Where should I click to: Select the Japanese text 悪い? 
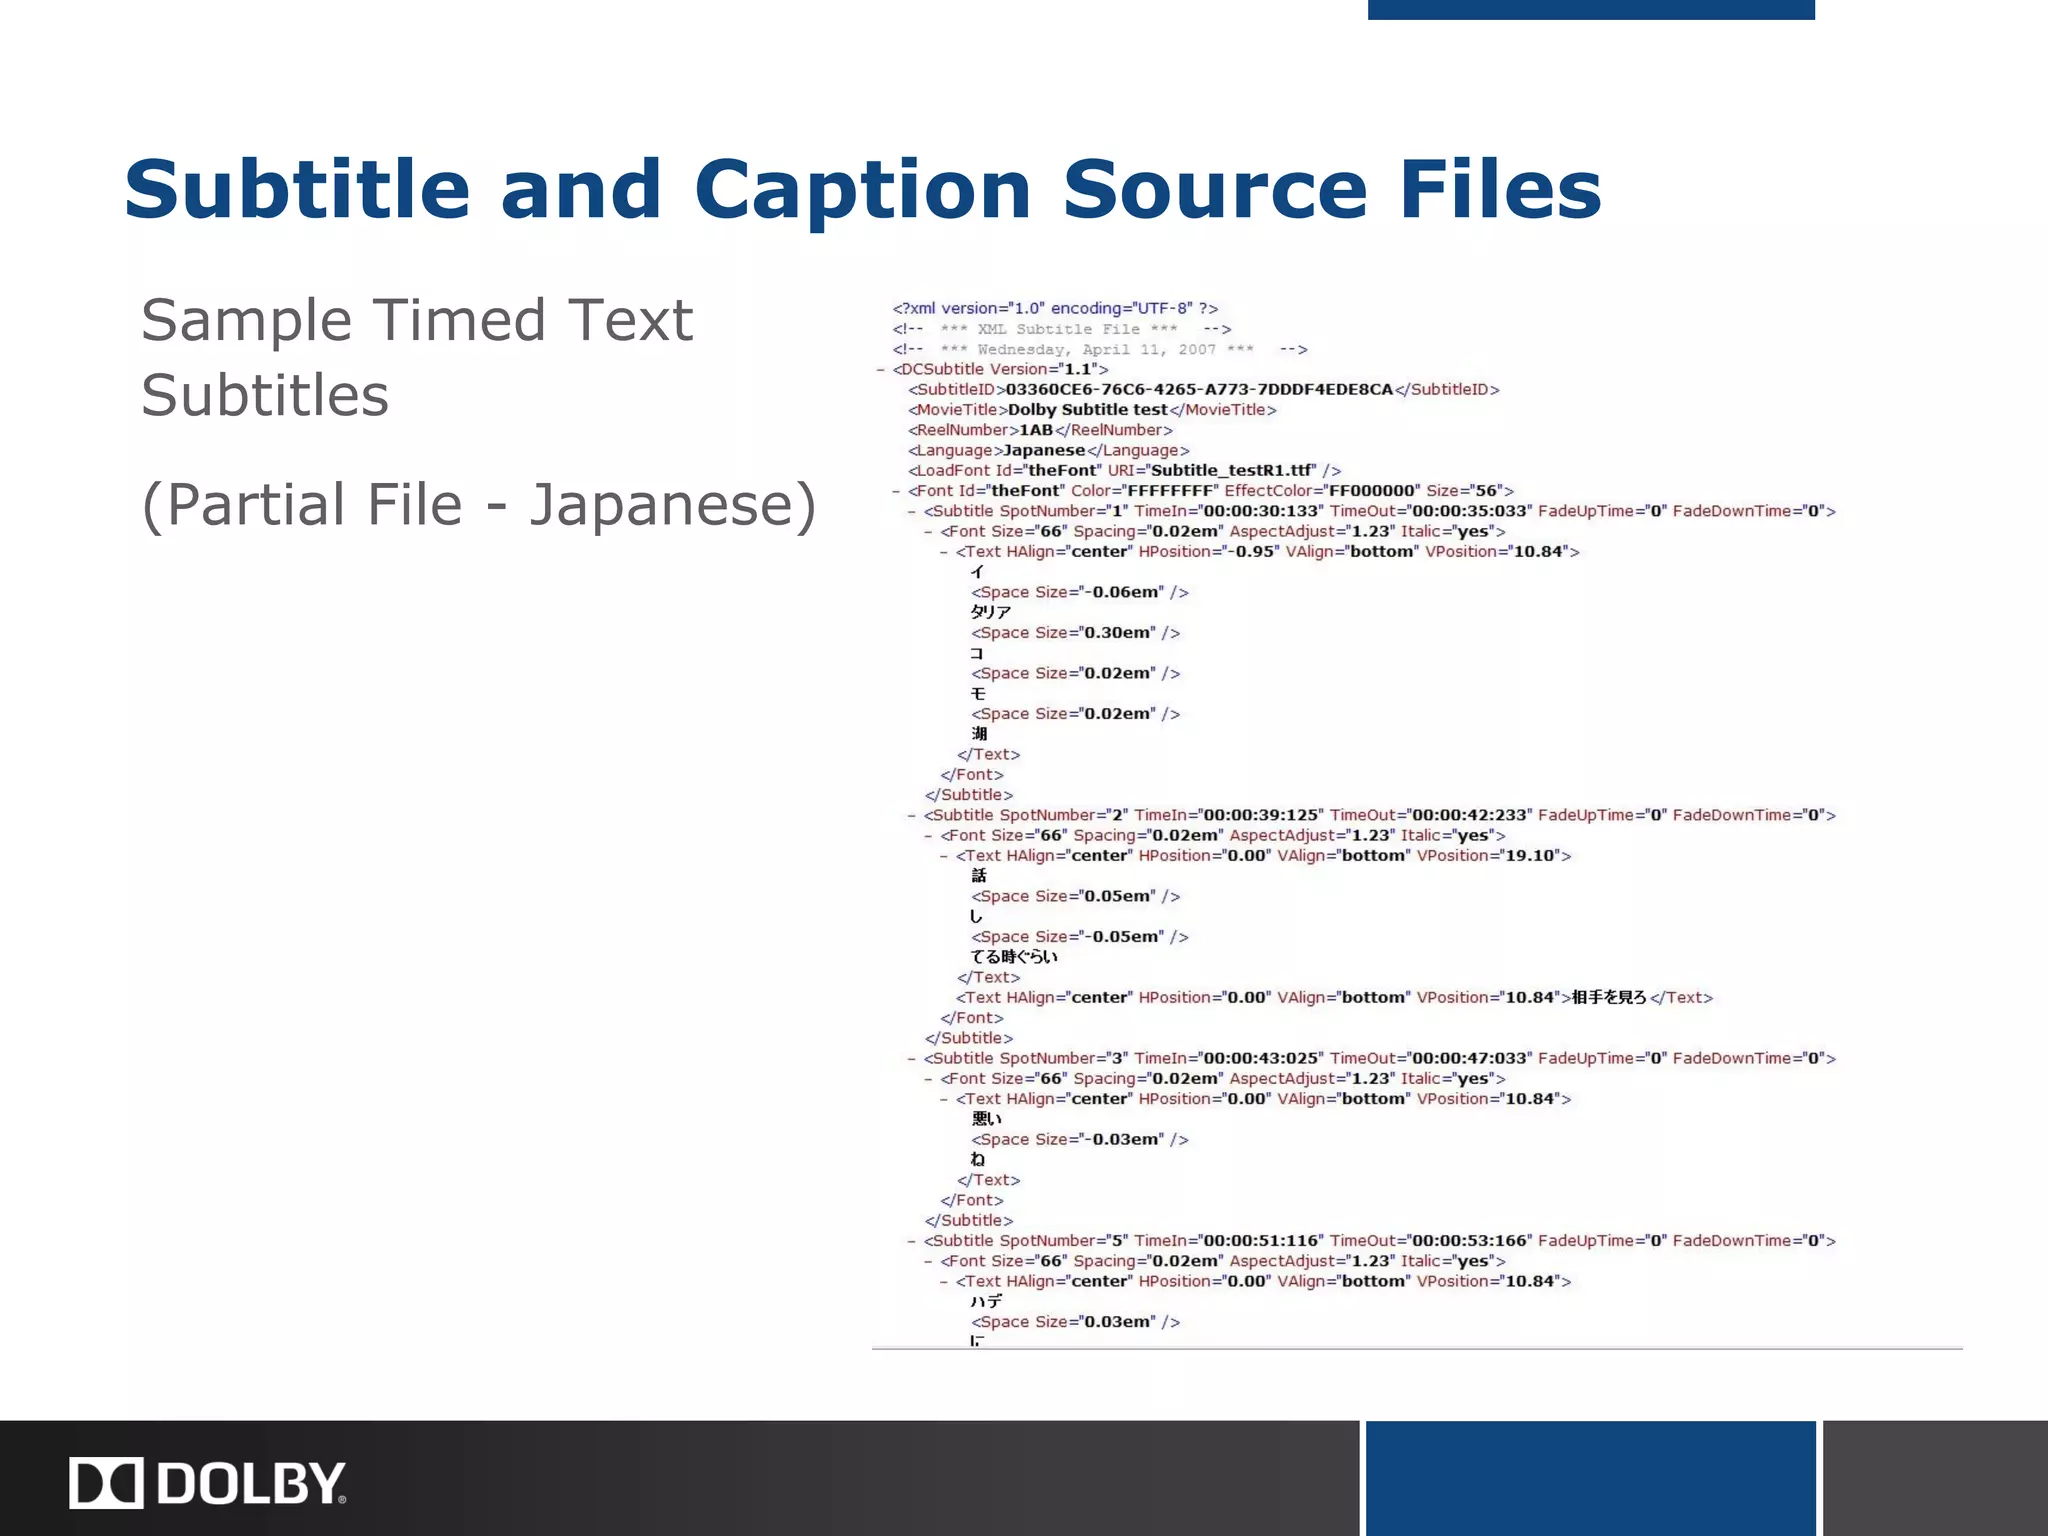(x=987, y=1119)
